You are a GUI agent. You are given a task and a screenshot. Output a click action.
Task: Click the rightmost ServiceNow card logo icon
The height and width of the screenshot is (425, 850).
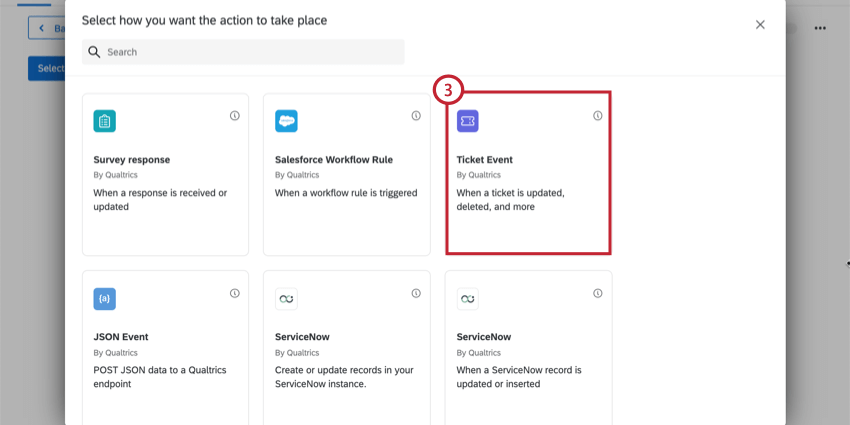(x=468, y=299)
